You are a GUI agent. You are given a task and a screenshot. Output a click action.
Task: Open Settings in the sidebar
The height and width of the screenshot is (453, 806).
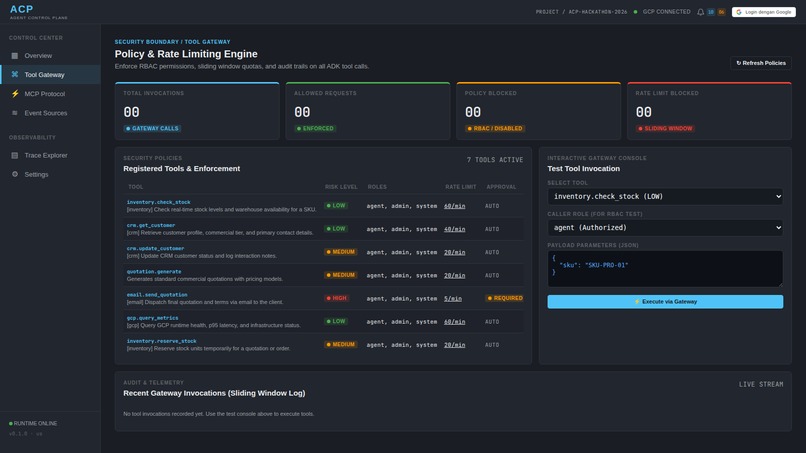[50, 174]
